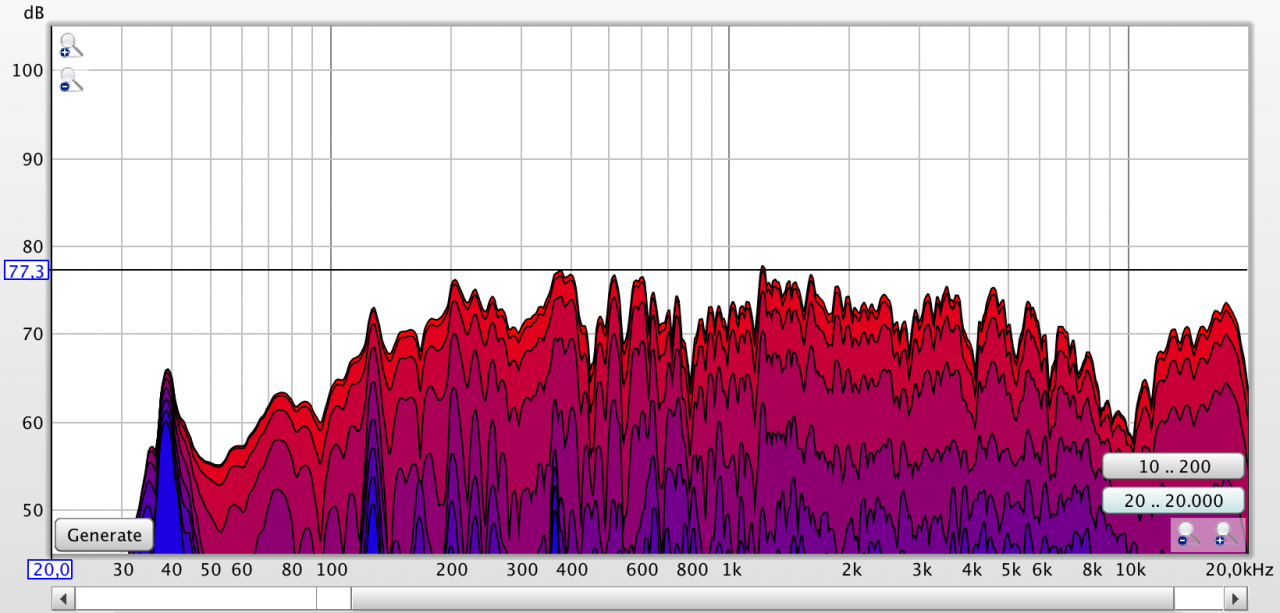
Task: Set frequency range to 10 .. 200
Action: tap(1174, 467)
